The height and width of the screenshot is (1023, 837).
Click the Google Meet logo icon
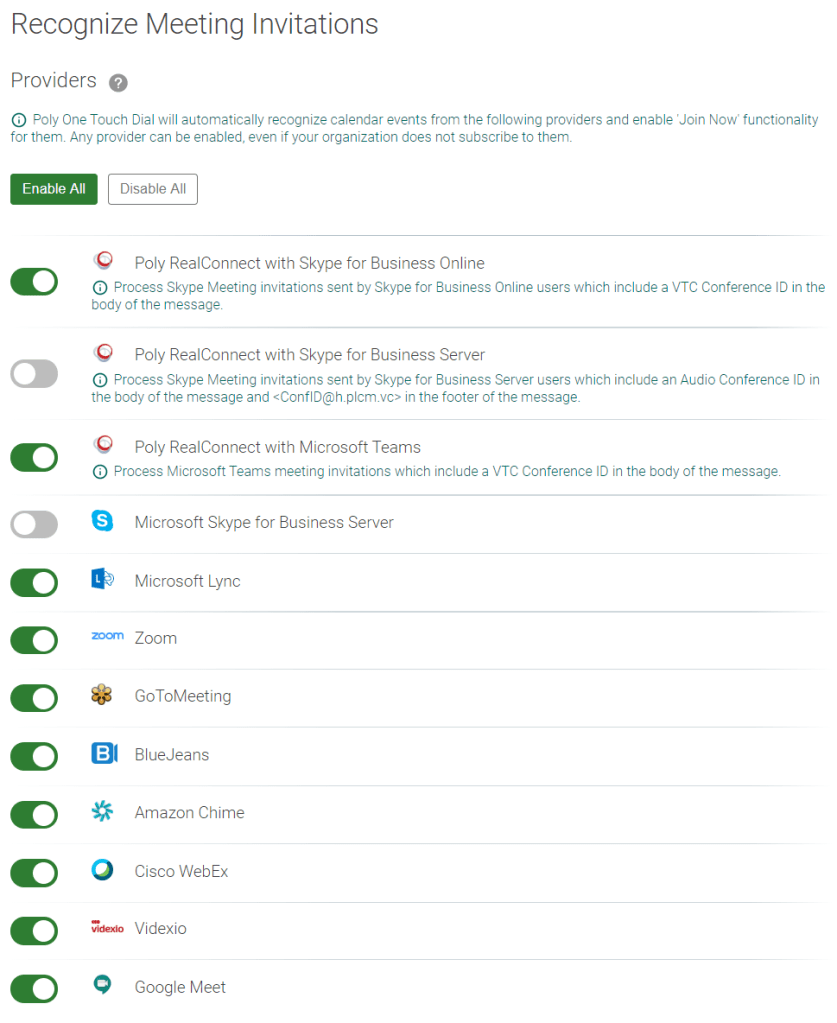click(102, 985)
